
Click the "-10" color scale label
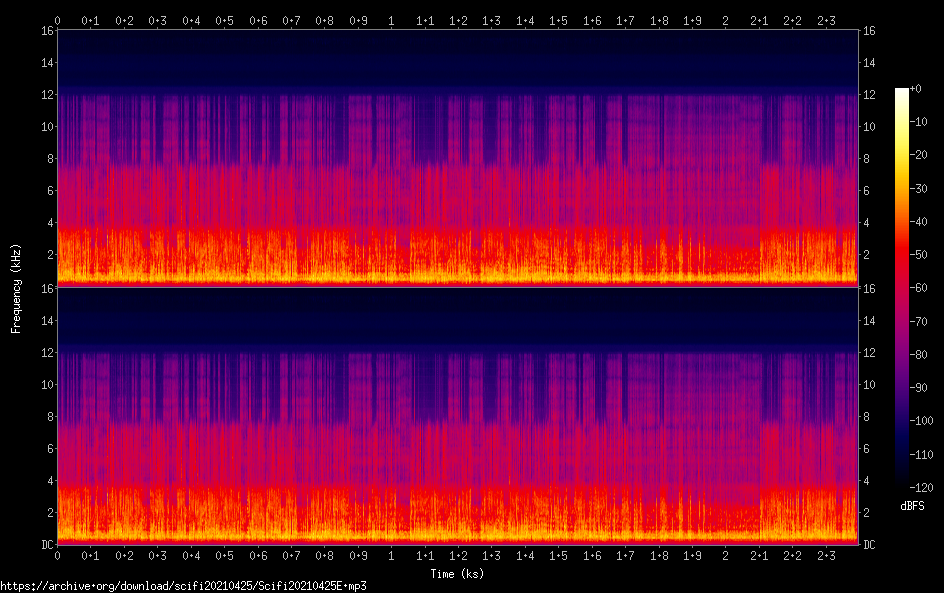pyautogui.click(x=919, y=122)
